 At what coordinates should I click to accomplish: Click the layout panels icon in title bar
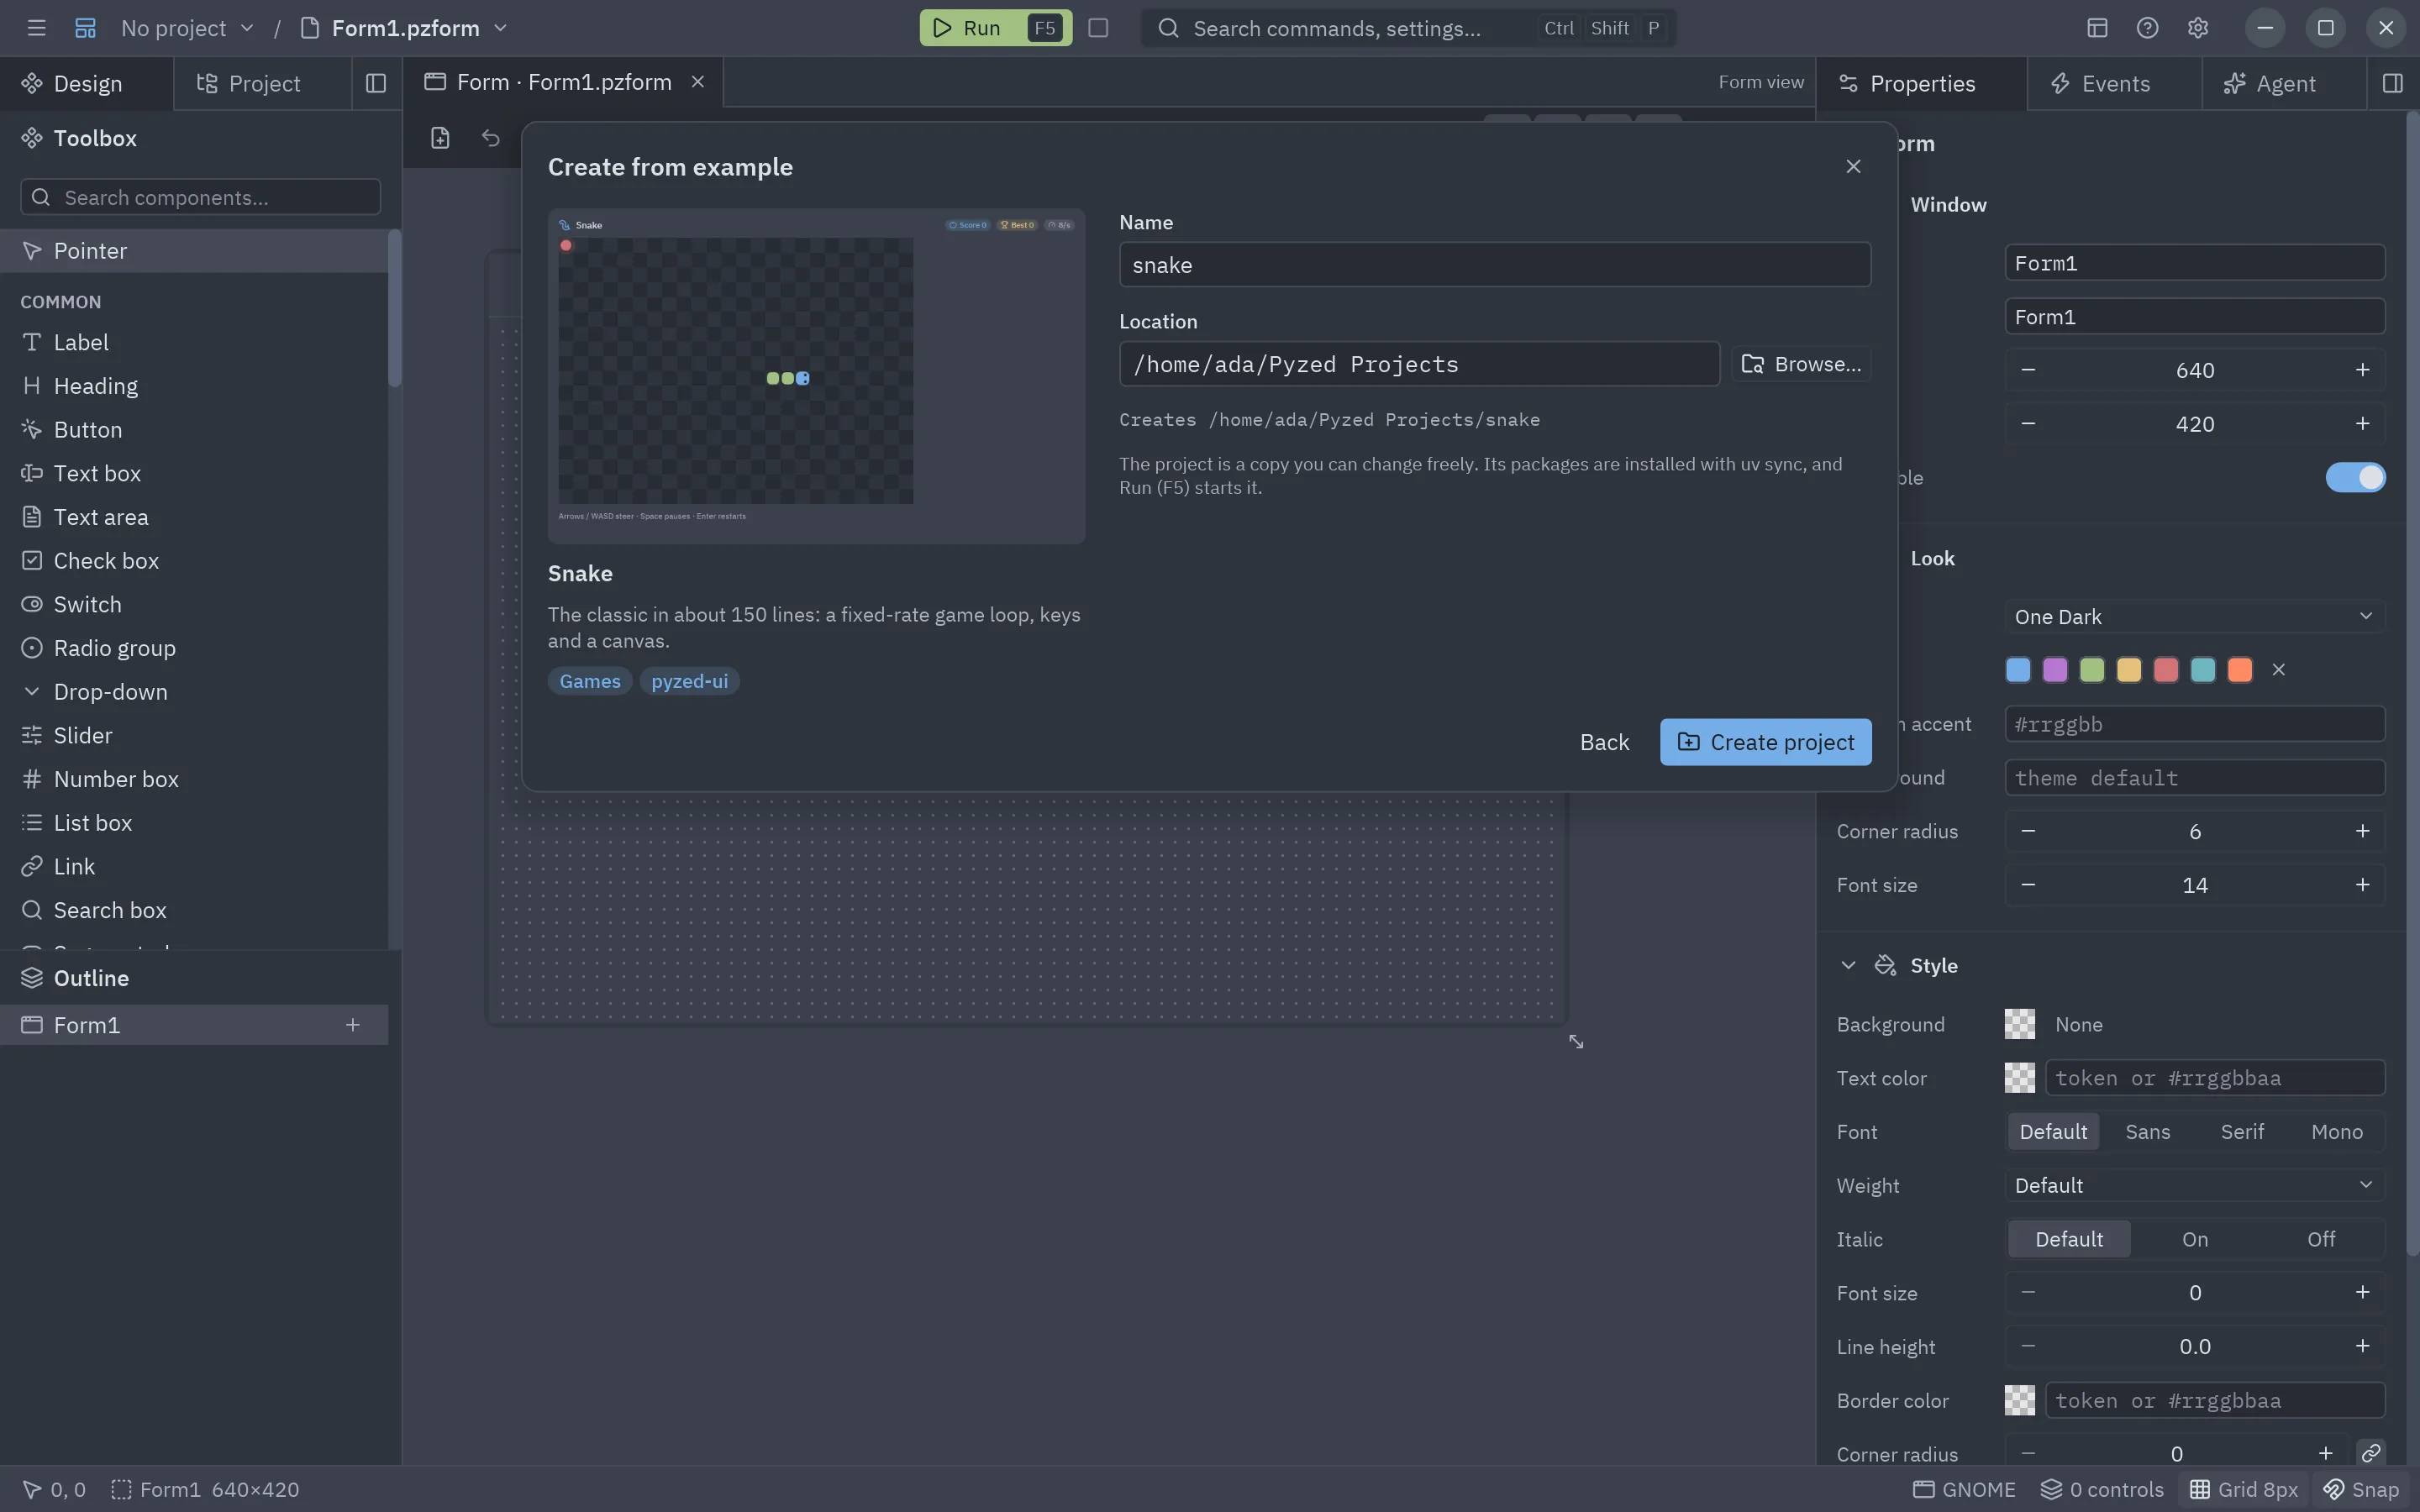2097,28
